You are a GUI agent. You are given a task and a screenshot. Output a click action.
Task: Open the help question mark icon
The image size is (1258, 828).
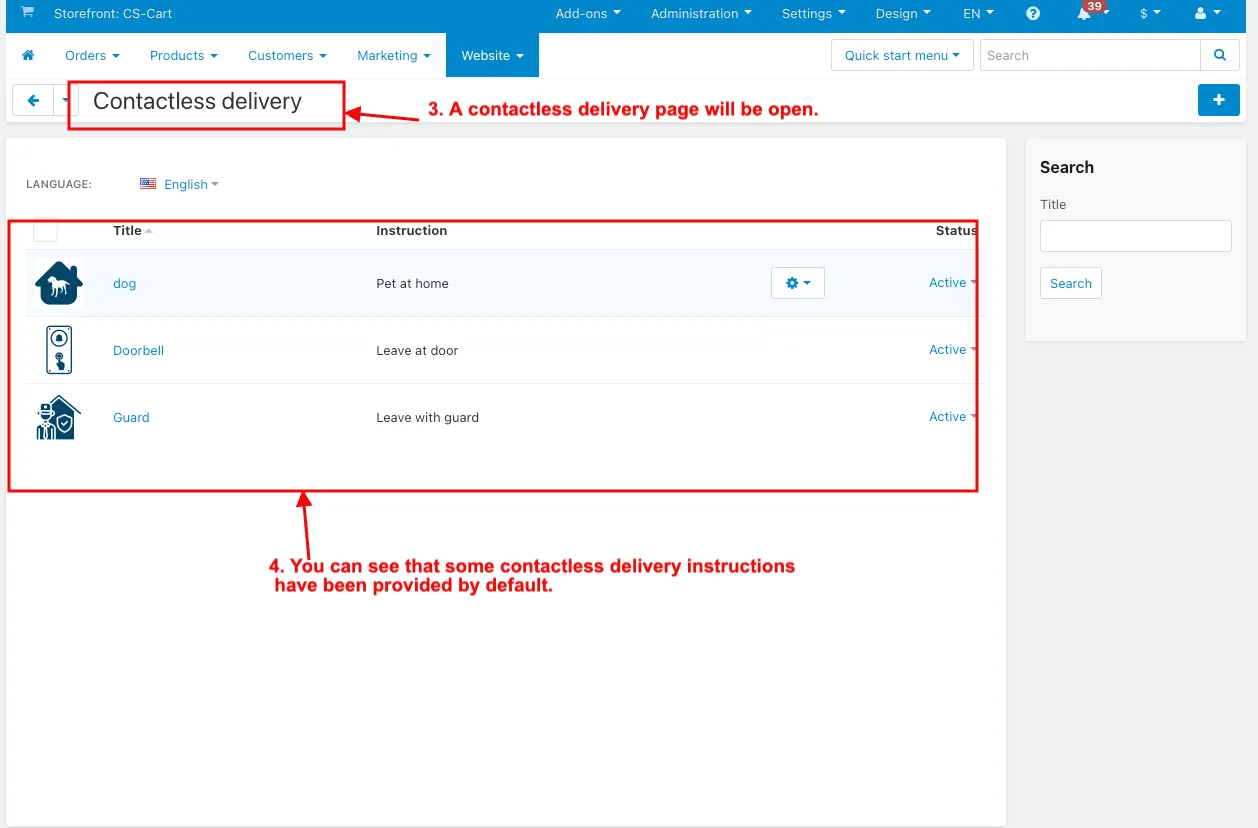tap(1033, 14)
